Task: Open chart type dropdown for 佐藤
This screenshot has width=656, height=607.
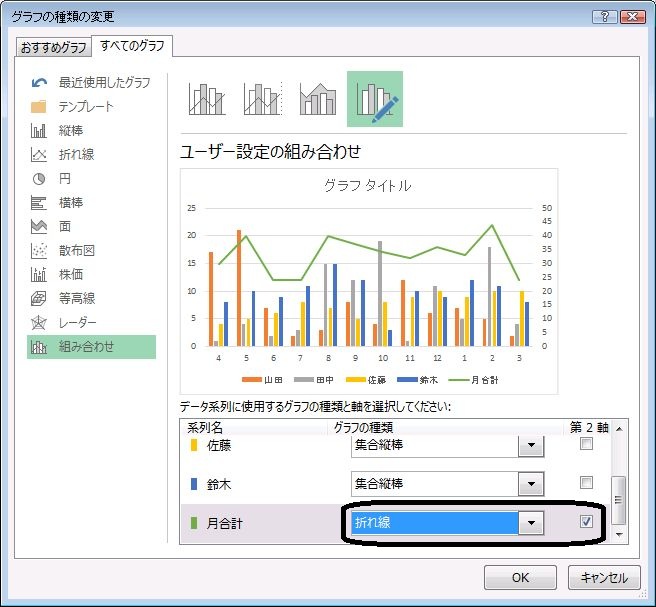Action: pos(532,445)
